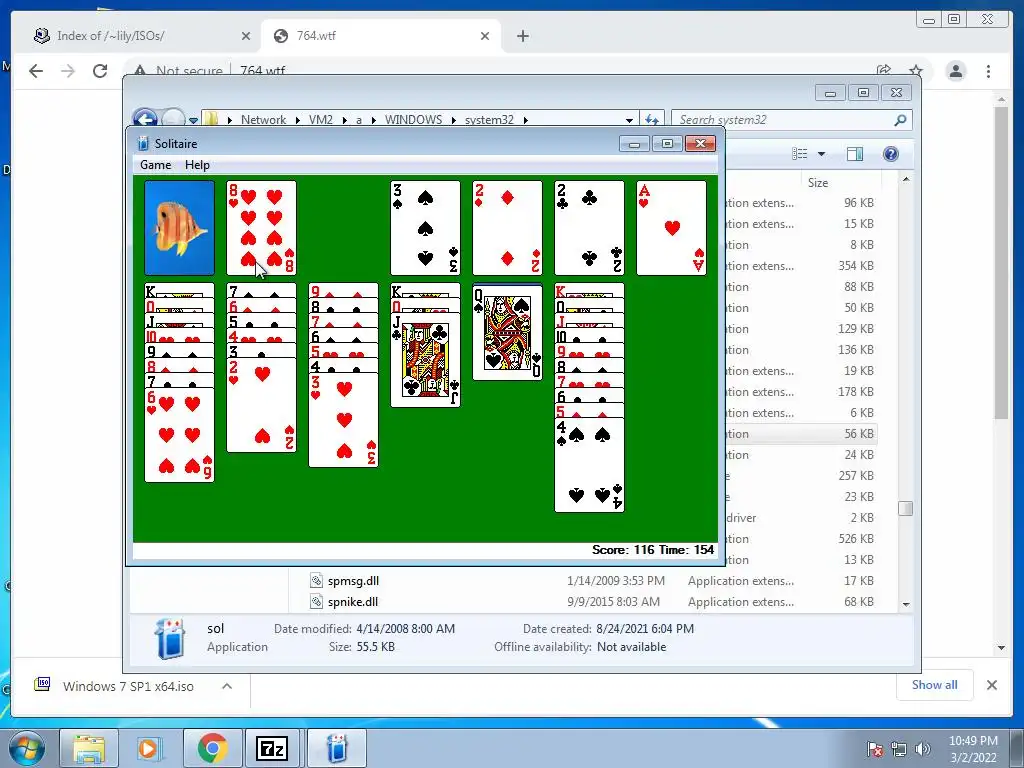Click the 3 of spades foundation pile
Image resolution: width=1024 pixels, height=768 pixels.
[425, 228]
